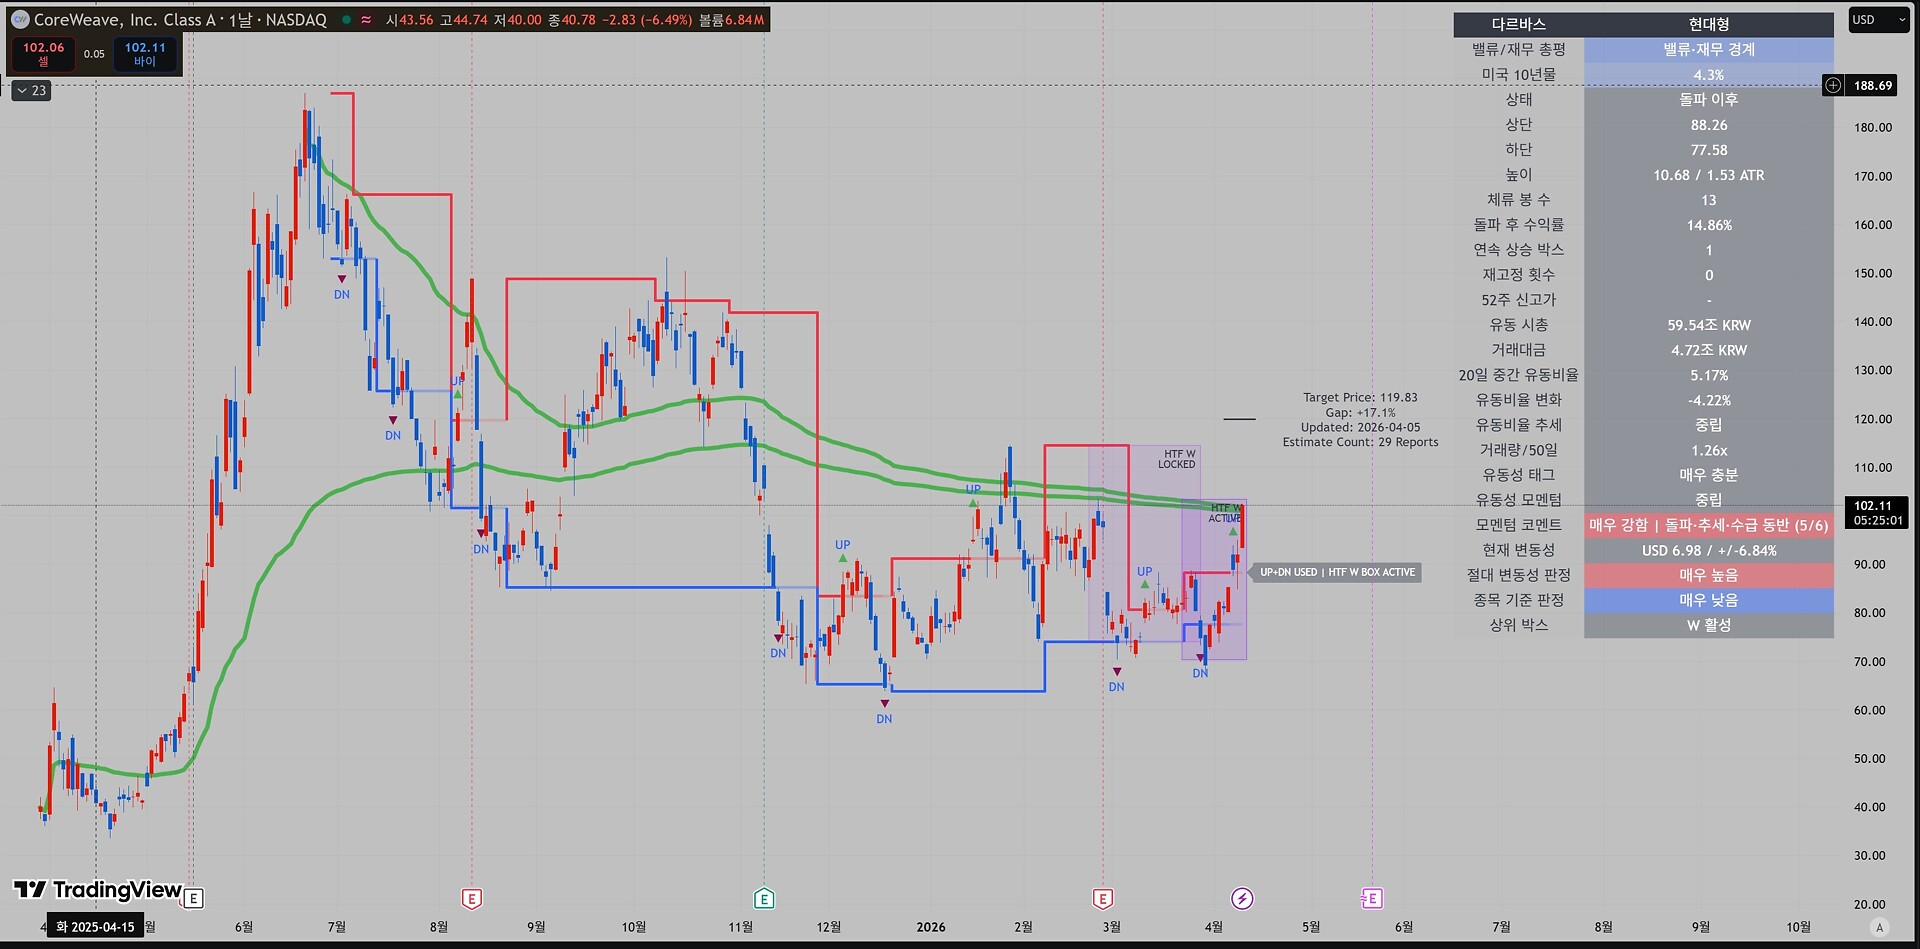1920x949 pixels.
Task: Click the -2.83 (-6.49%) change value
Action: click(646, 19)
